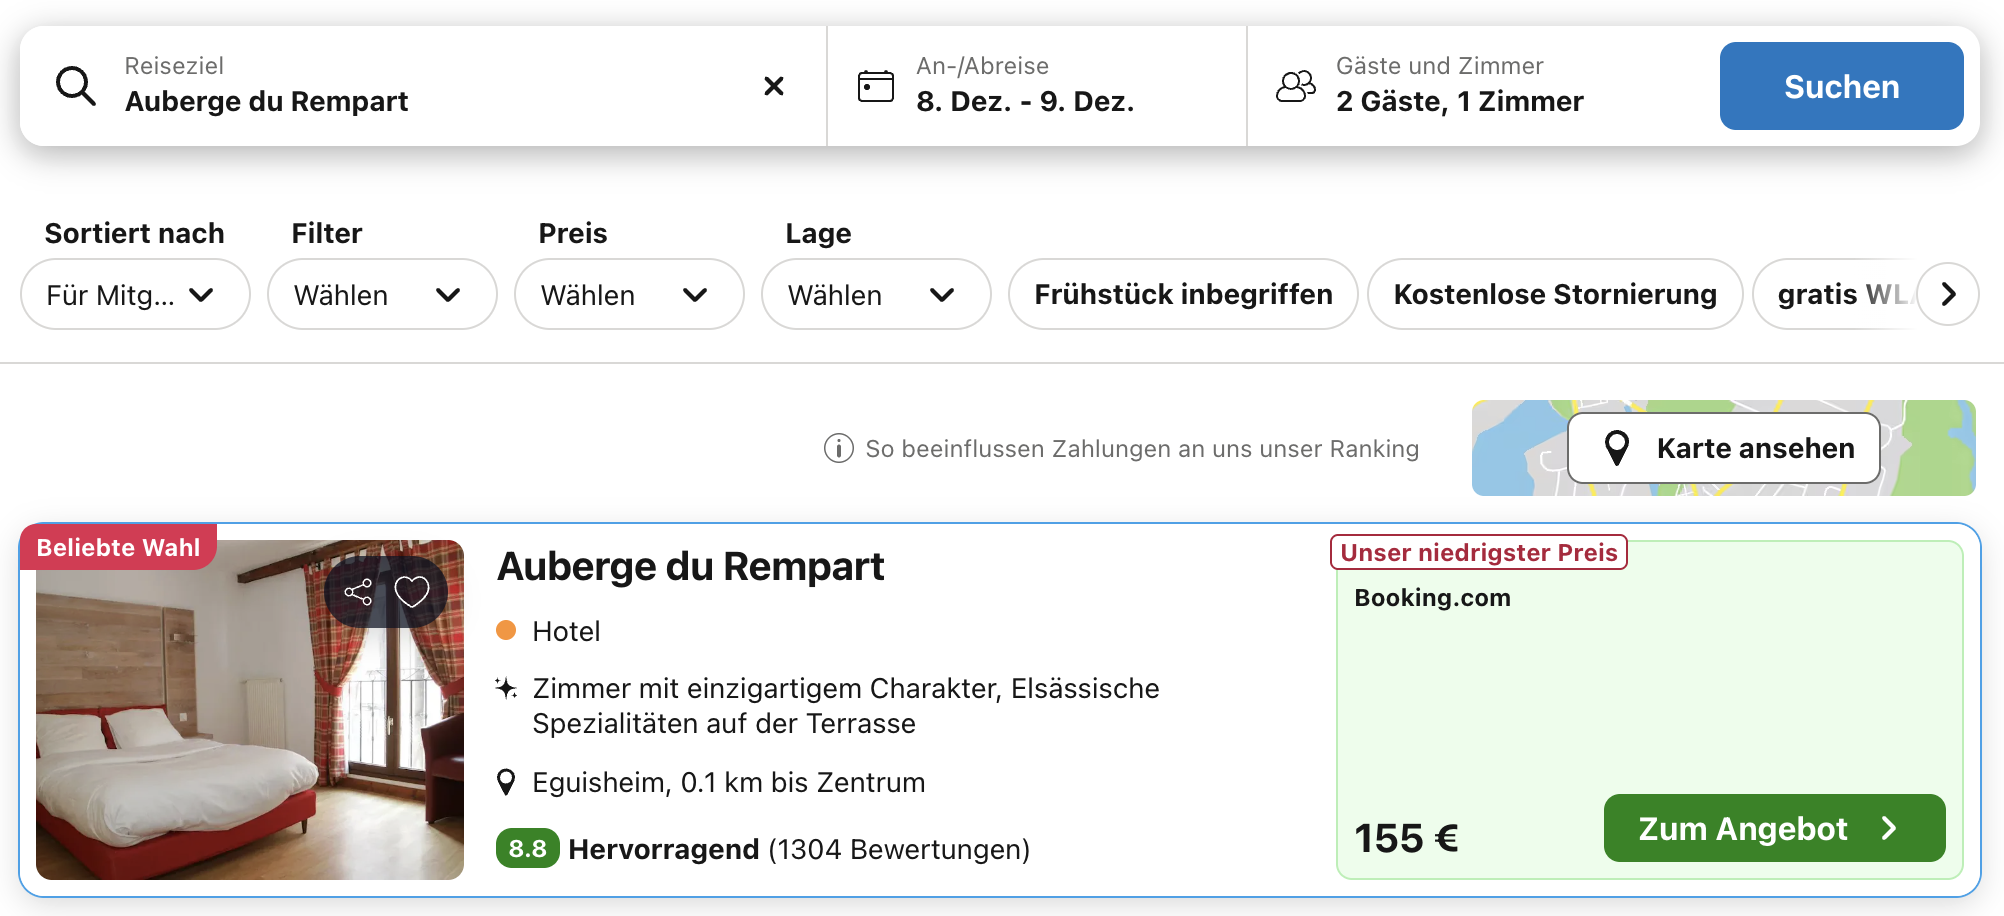Open the Karte ansehen map view
This screenshot has height=916, width=2004.
tap(1723, 448)
